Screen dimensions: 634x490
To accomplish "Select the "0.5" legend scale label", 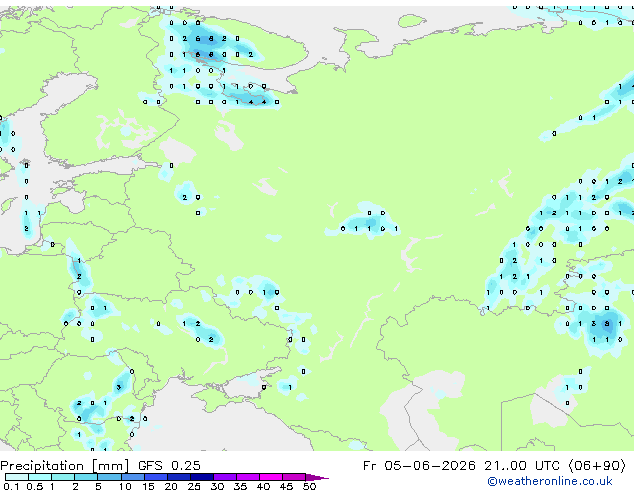I will point(35,486).
